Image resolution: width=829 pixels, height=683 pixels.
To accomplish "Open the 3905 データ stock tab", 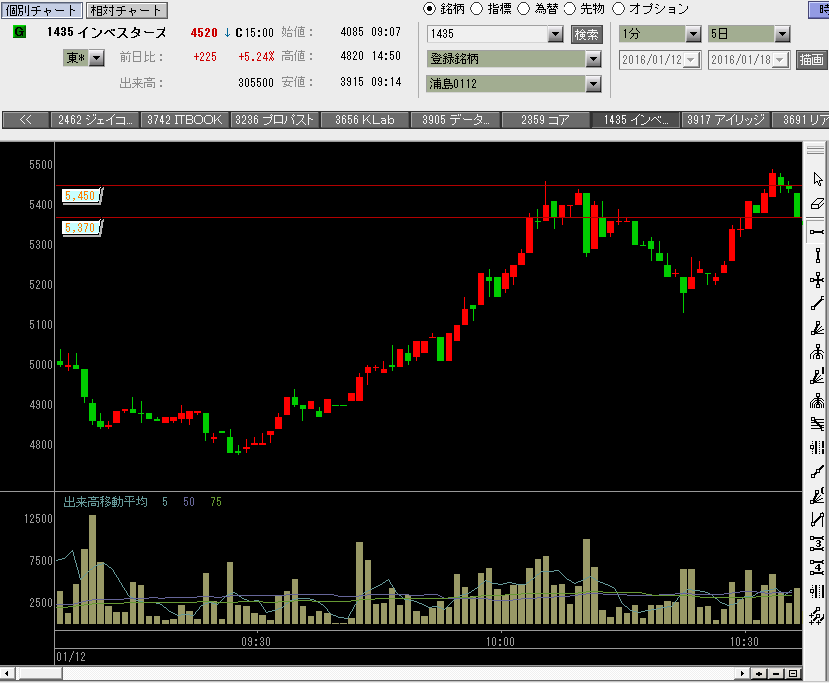I will click(455, 120).
